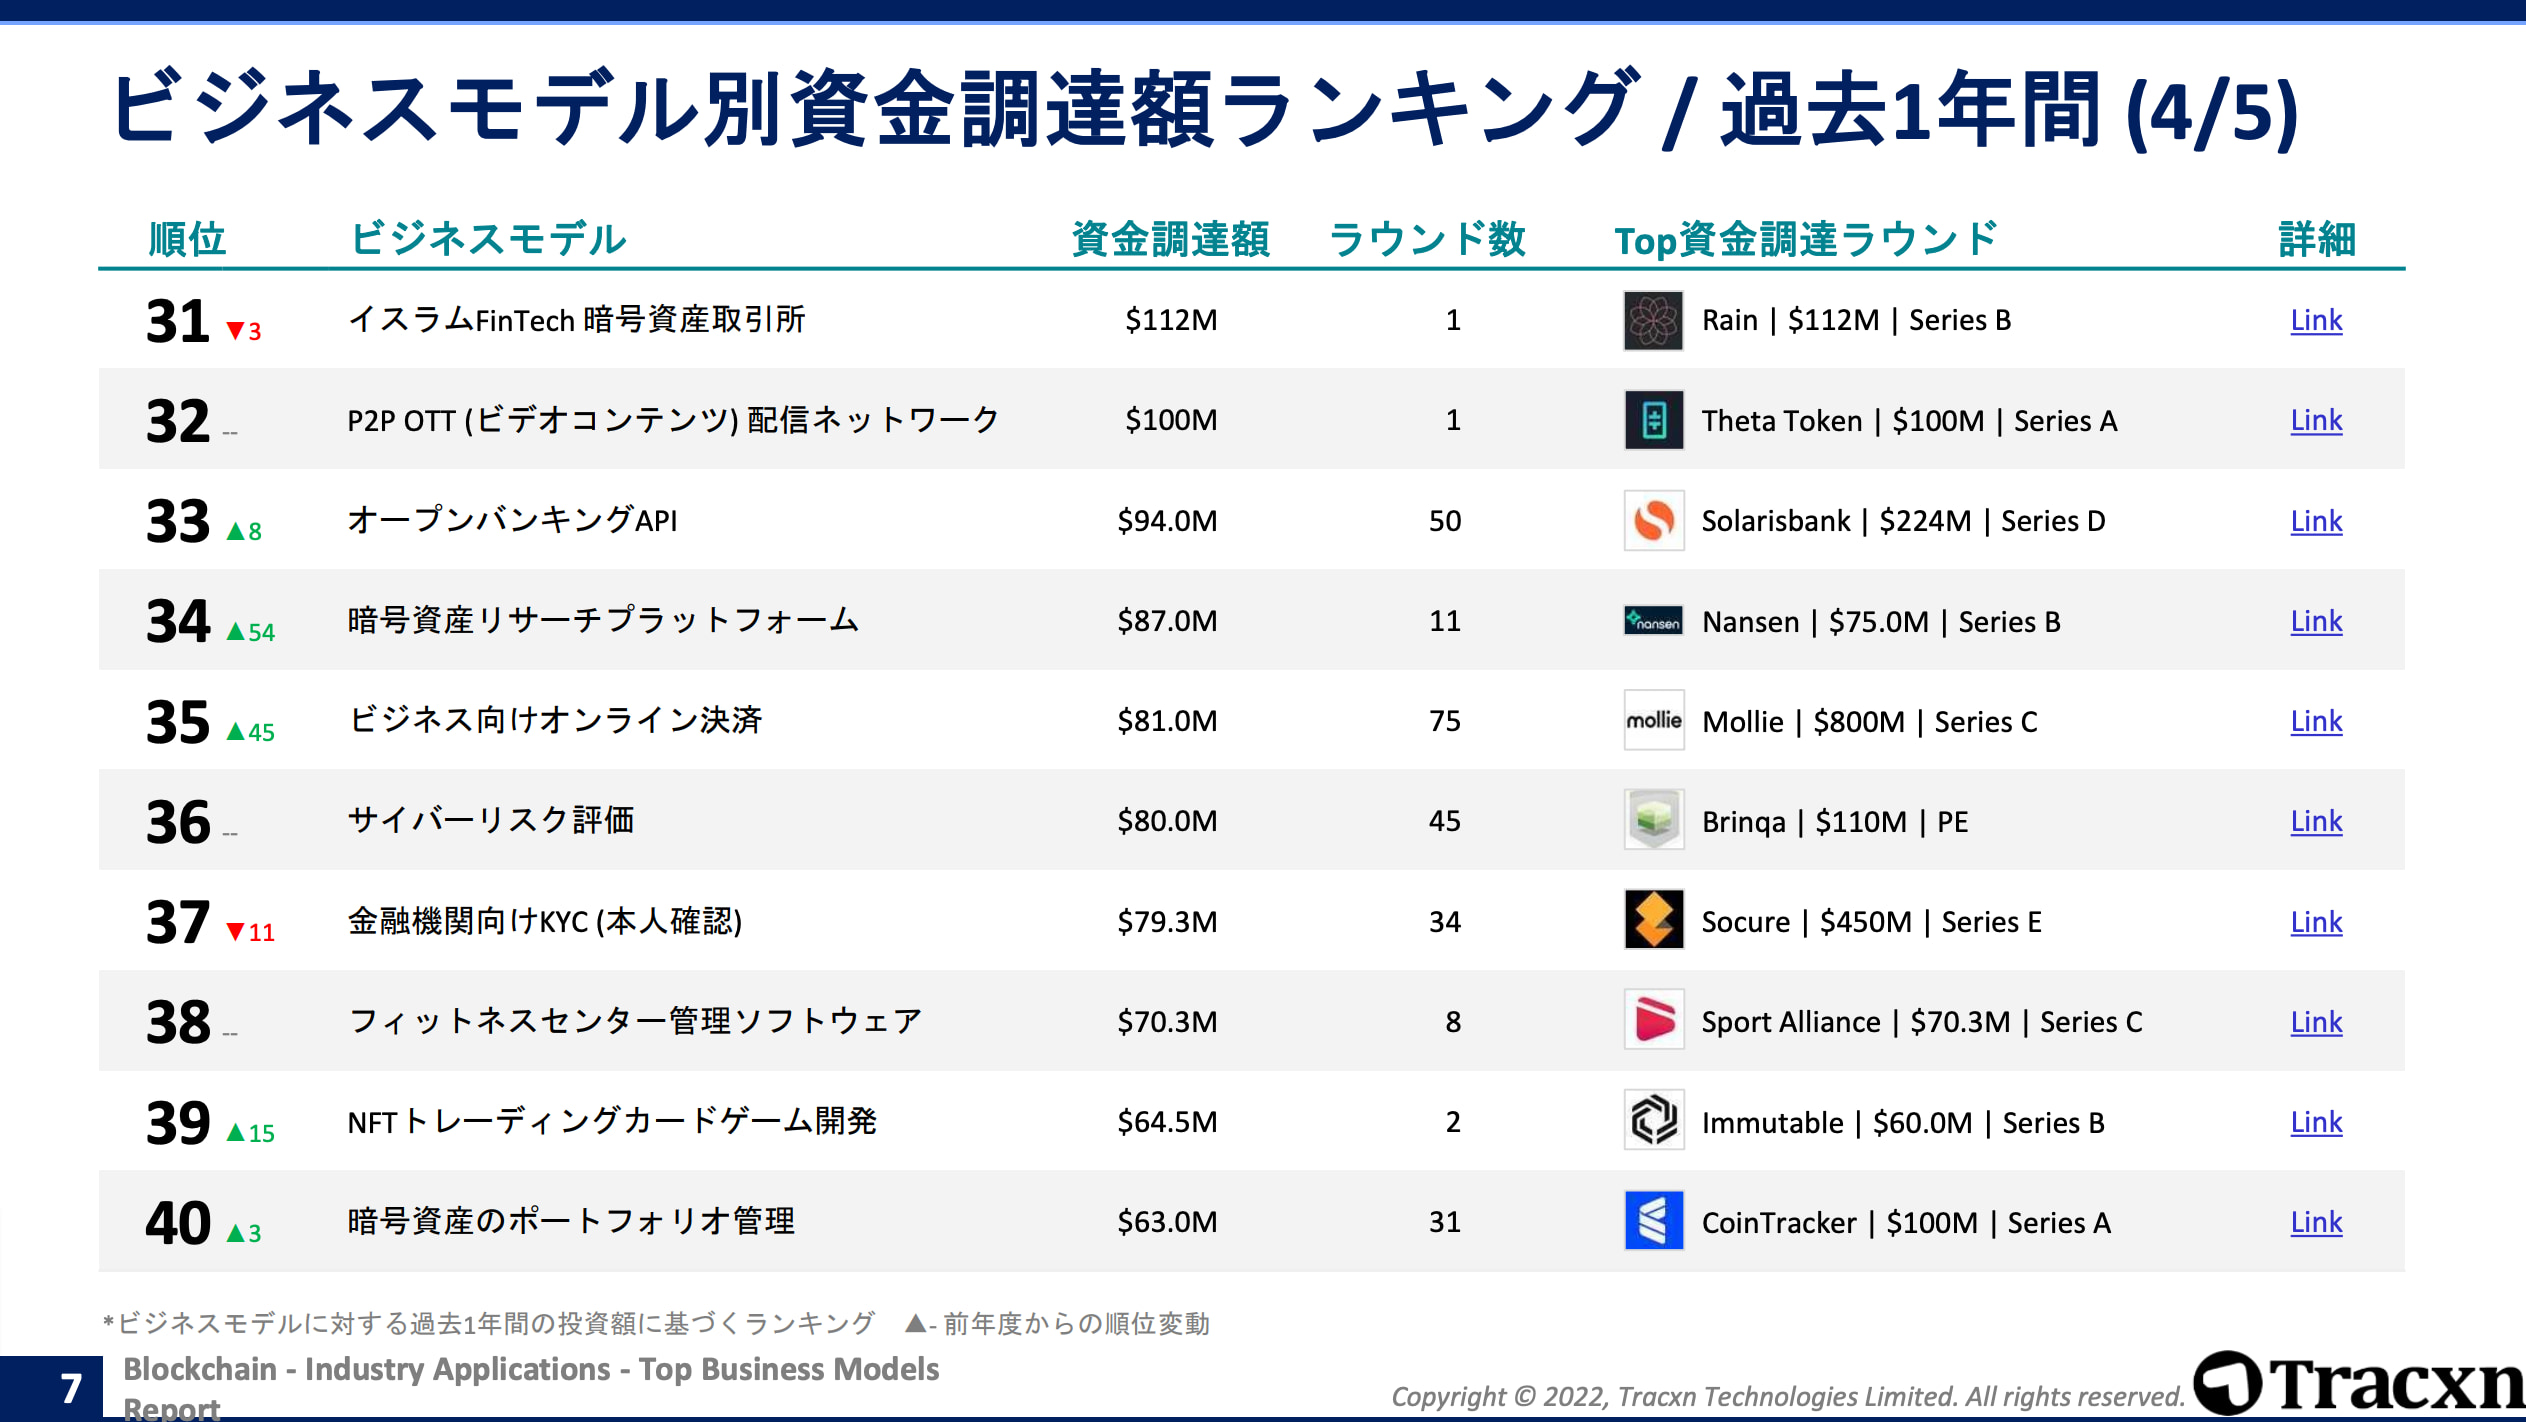The image size is (2526, 1422).
Task: Click the Socure logo icon
Action: click(1652, 921)
